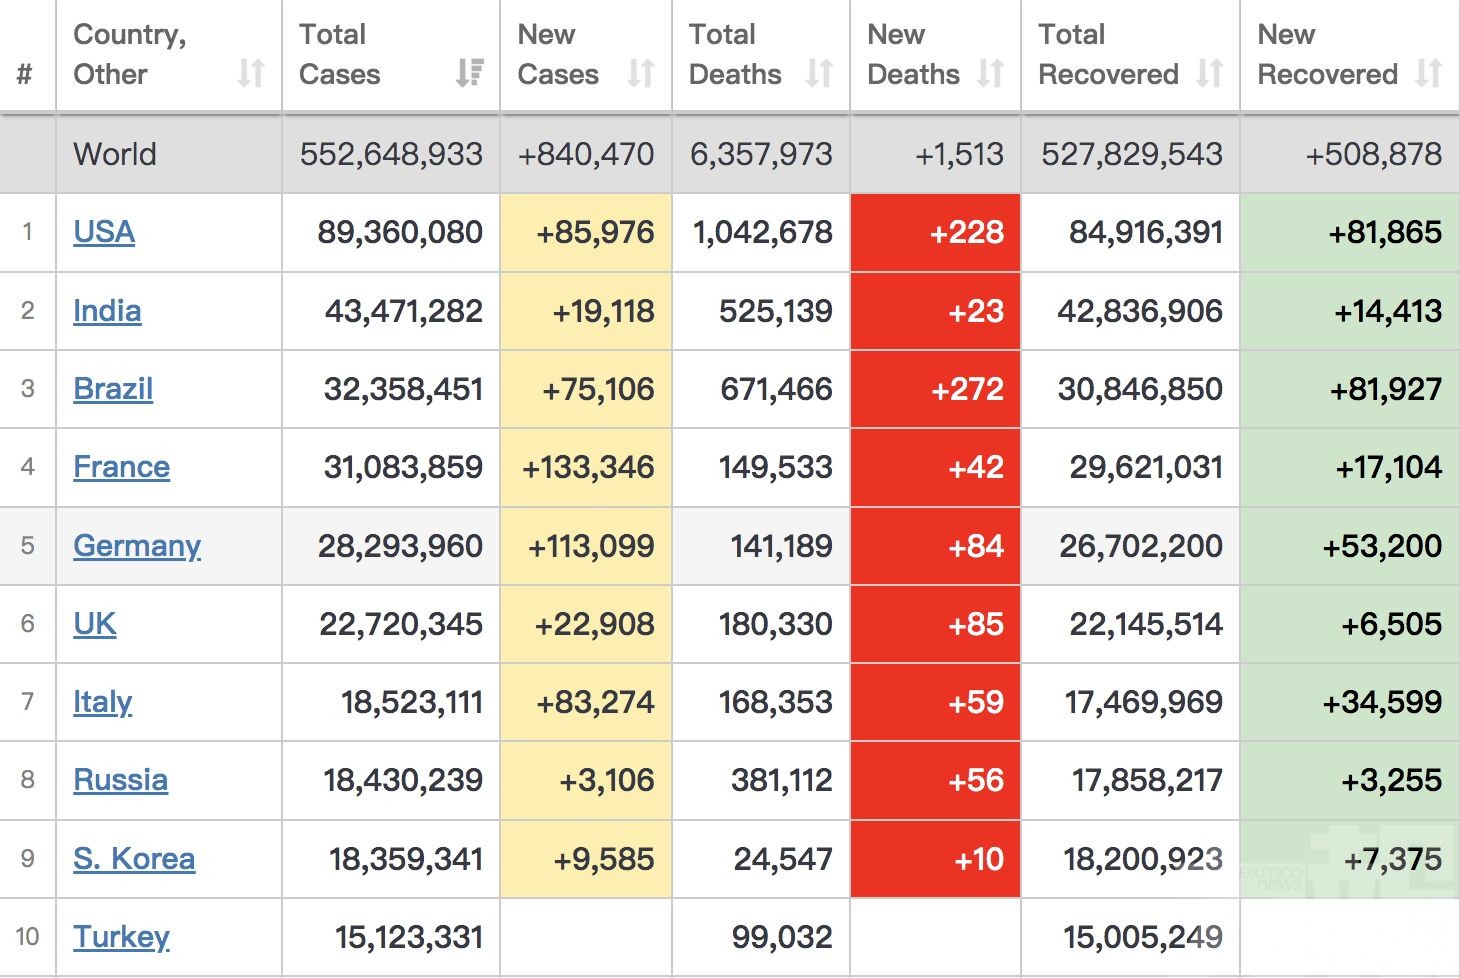Select USA total deaths 1,042,678

point(763,232)
